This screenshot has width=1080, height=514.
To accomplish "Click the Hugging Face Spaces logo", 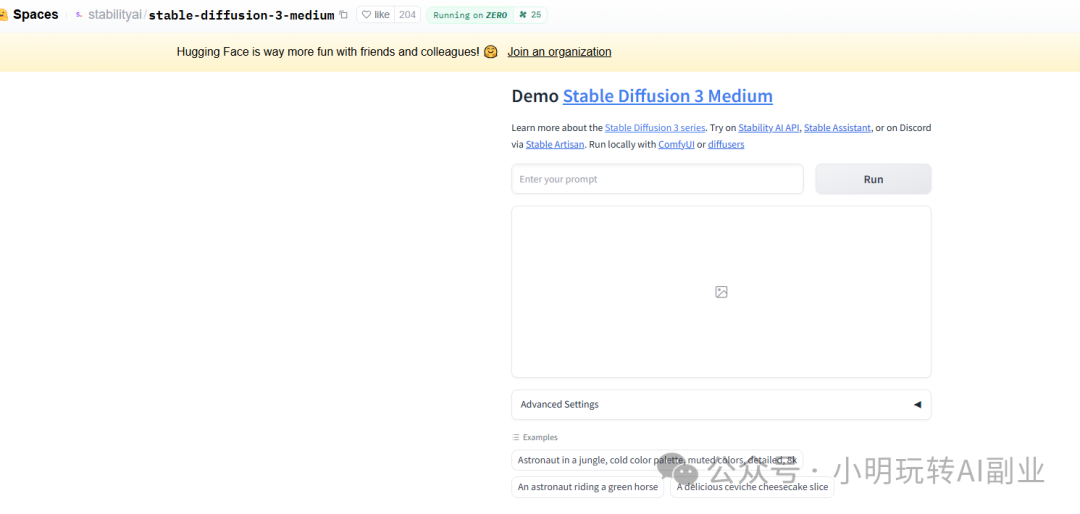I will pos(3,15).
